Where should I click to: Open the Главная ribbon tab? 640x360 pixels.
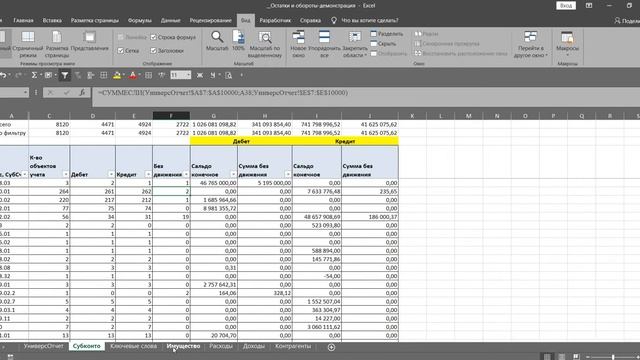(x=23, y=20)
